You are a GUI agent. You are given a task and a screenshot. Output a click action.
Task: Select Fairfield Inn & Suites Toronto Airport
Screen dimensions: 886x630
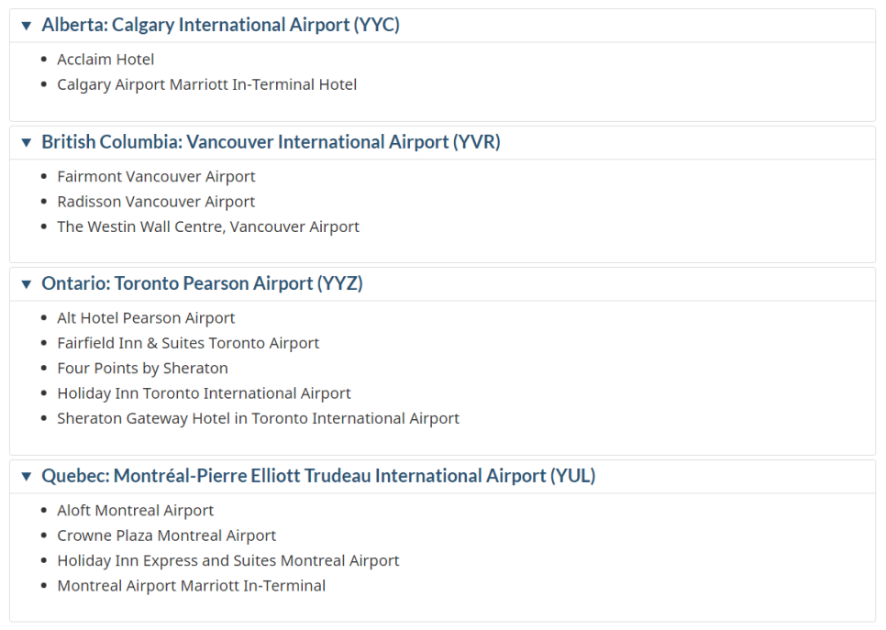pos(188,343)
